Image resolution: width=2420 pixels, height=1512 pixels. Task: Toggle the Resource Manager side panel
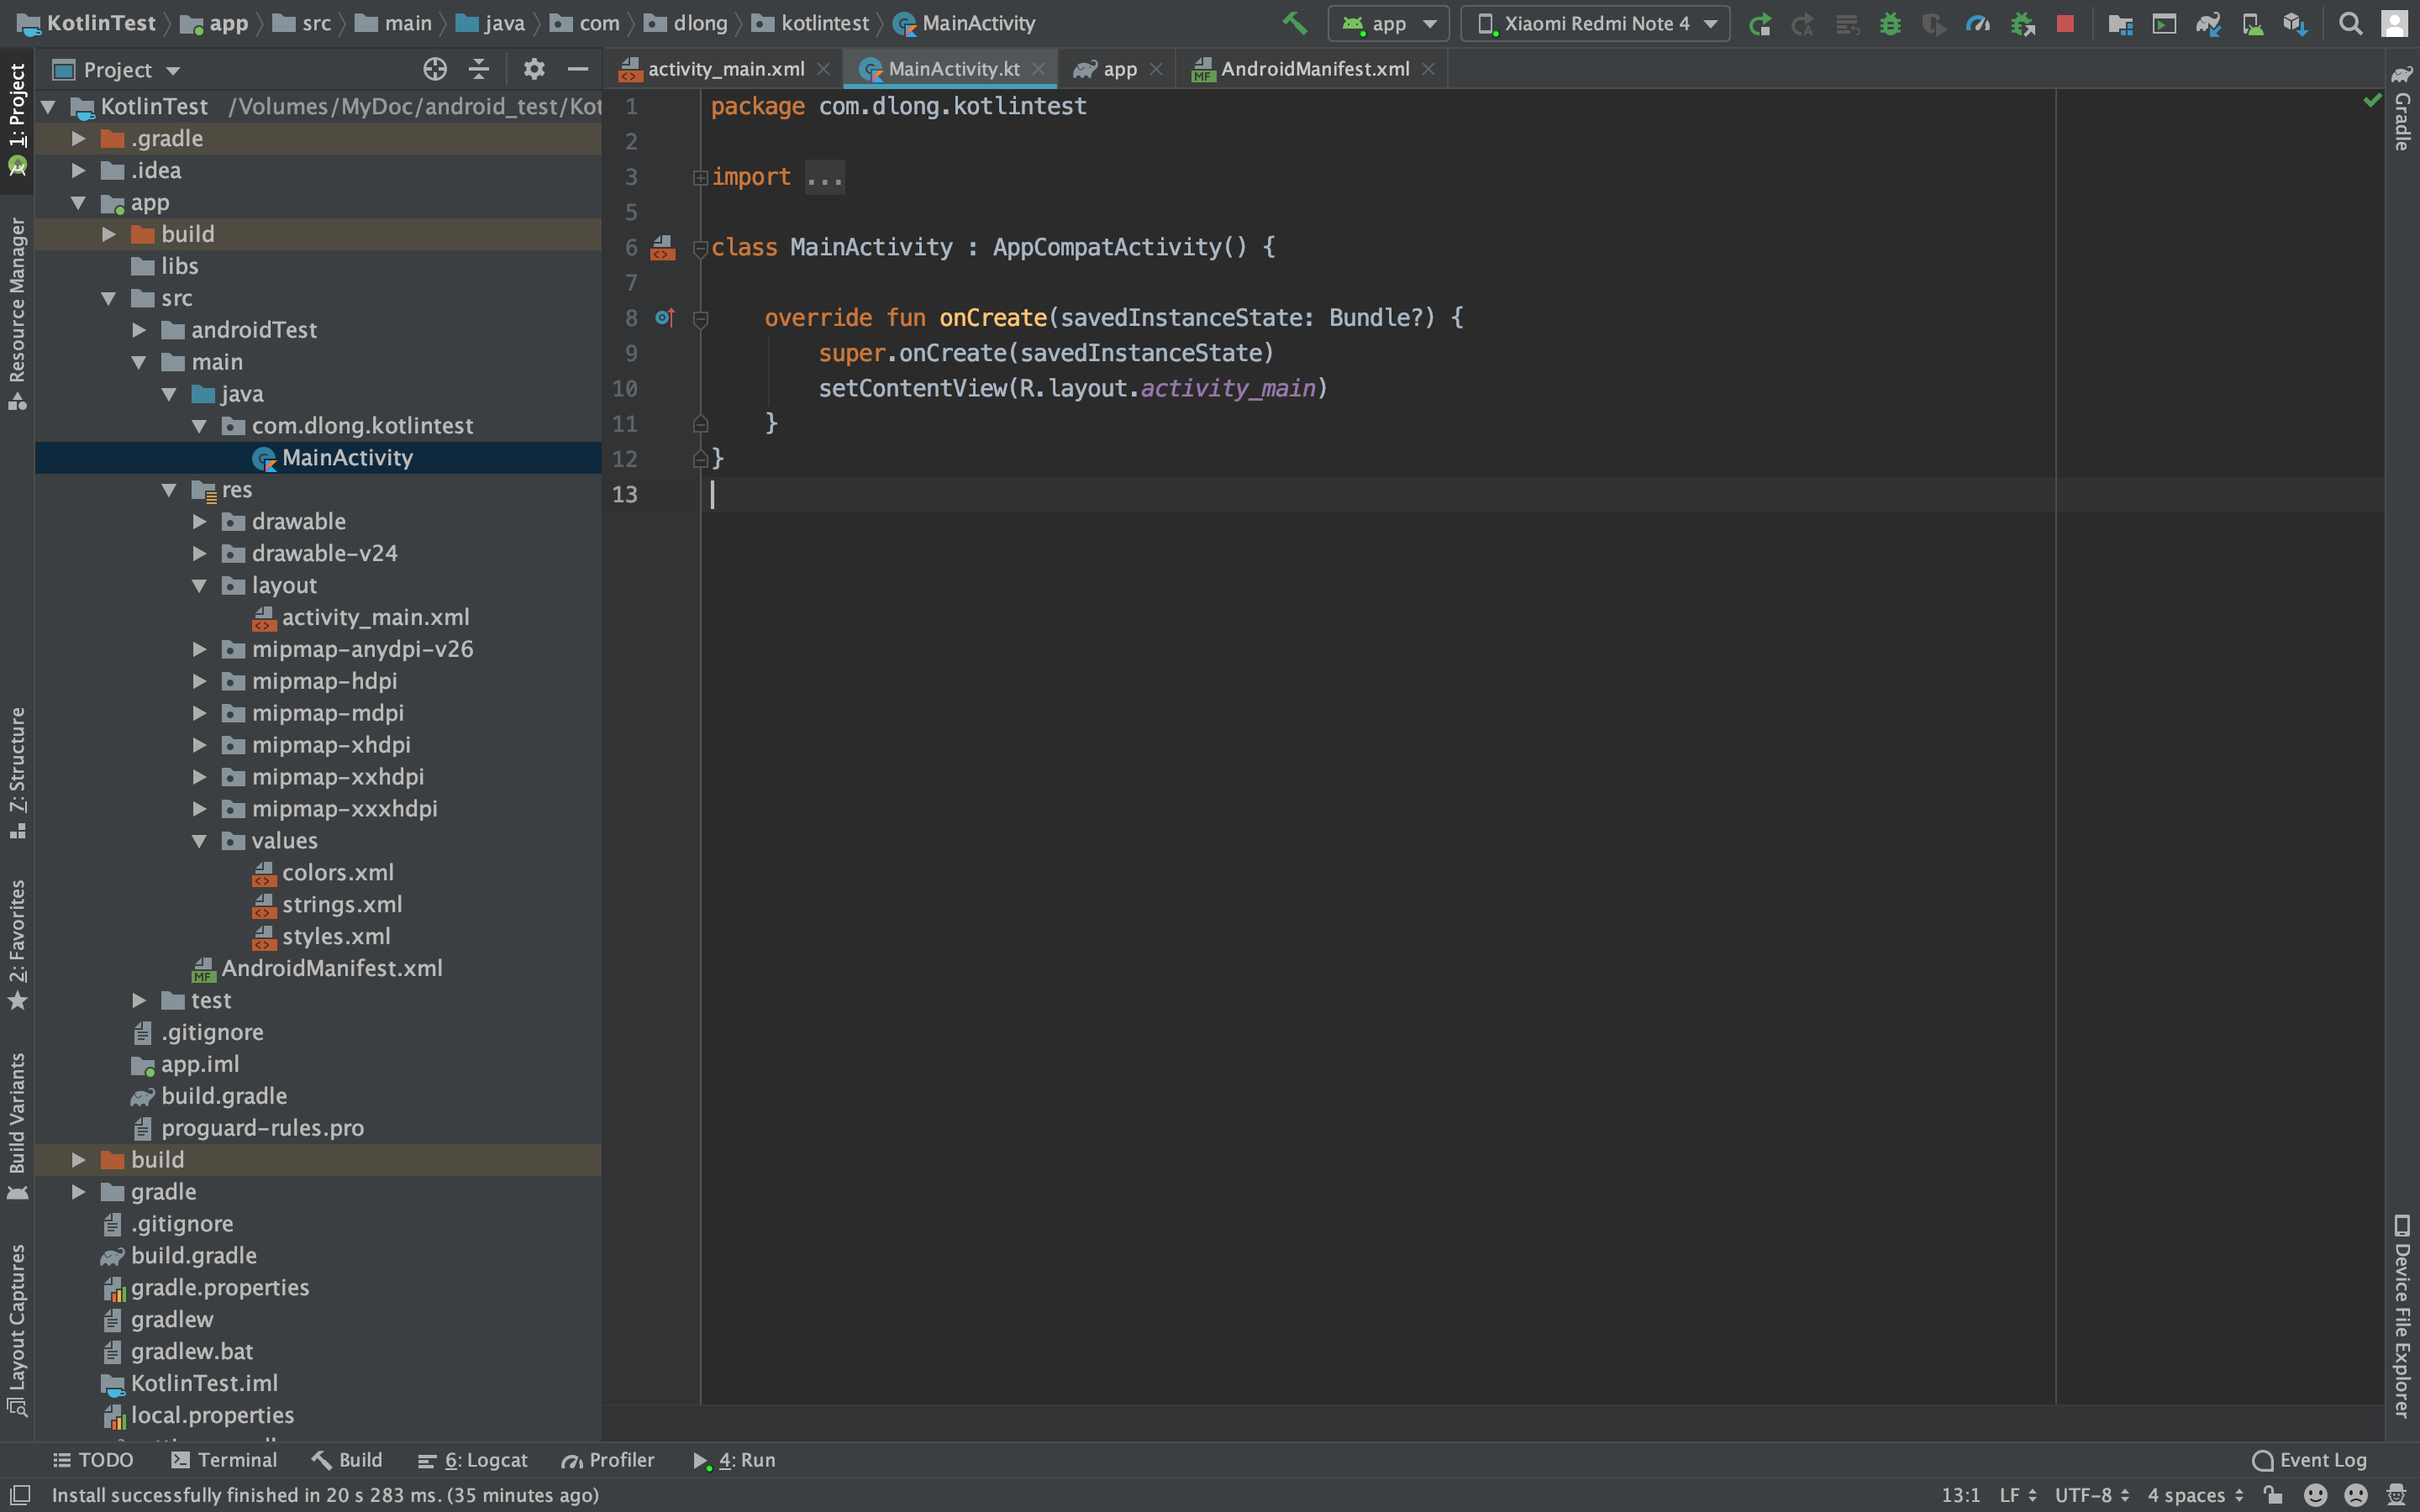(x=17, y=313)
